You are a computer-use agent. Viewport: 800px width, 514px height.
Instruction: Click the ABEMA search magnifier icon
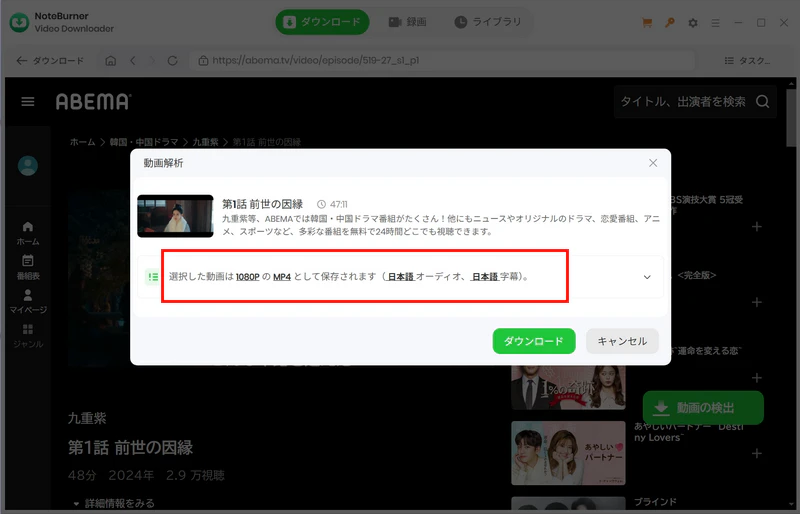pos(763,102)
